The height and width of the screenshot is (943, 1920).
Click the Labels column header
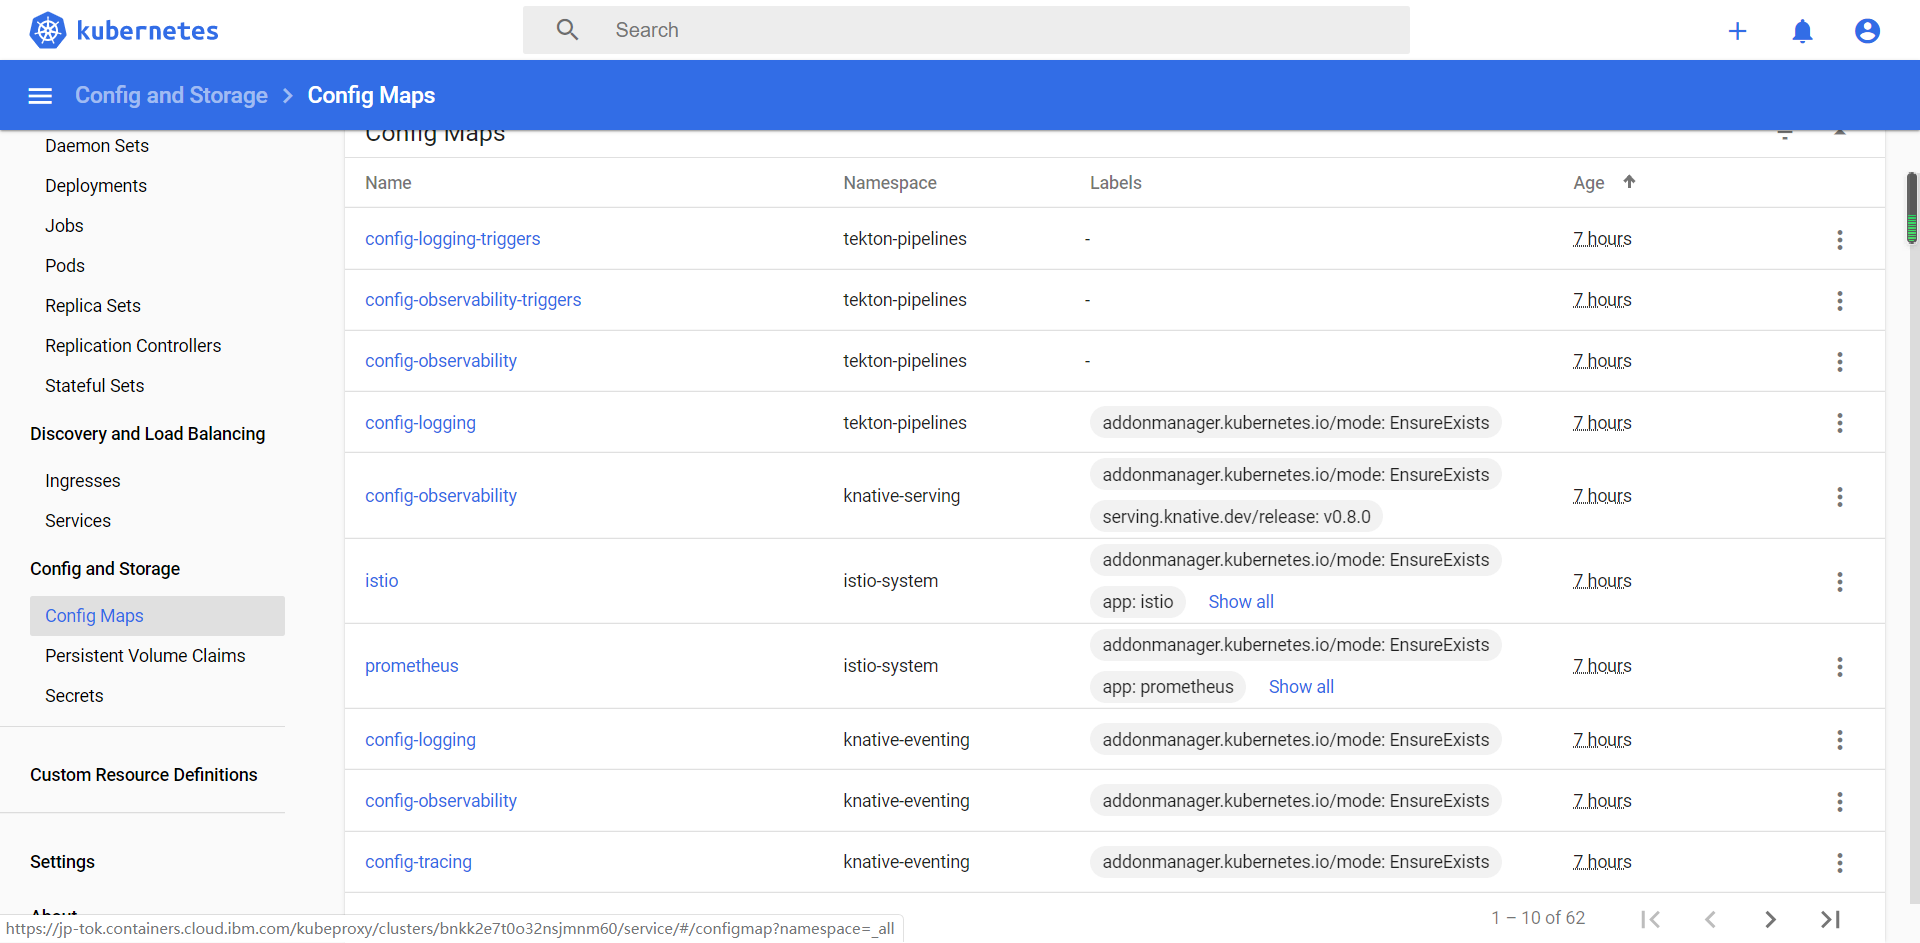pyautogui.click(x=1115, y=183)
